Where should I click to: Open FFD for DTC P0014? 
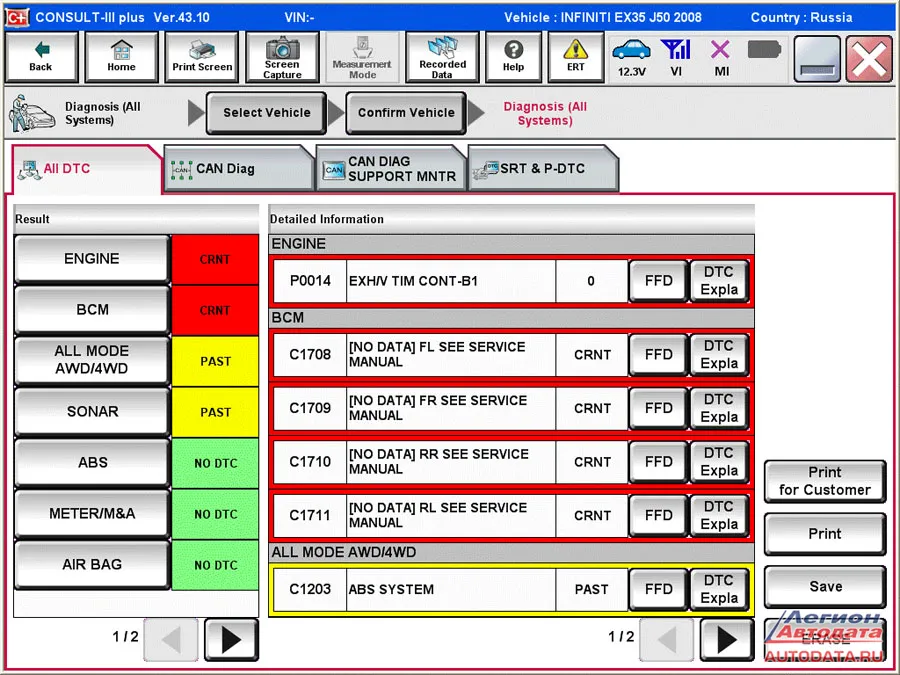click(x=658, y=281)
